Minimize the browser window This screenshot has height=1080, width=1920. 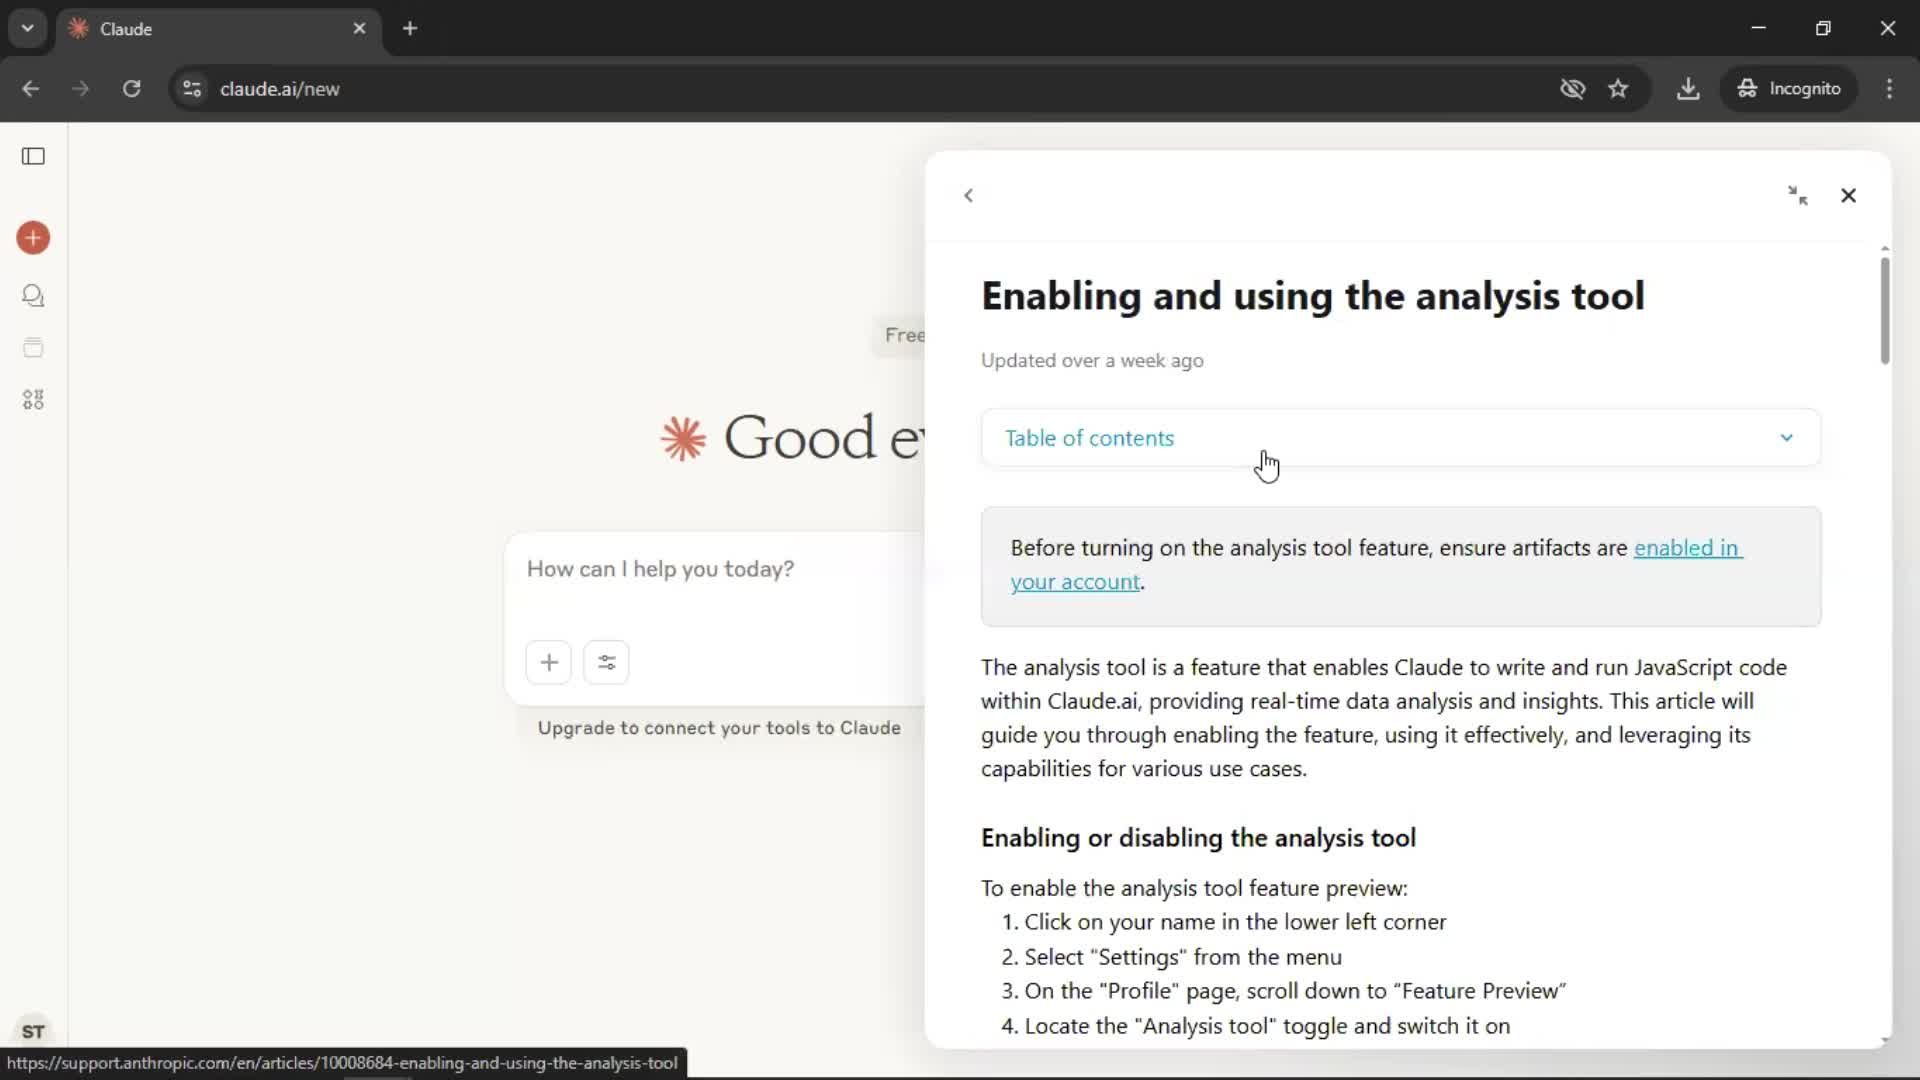1759,28
